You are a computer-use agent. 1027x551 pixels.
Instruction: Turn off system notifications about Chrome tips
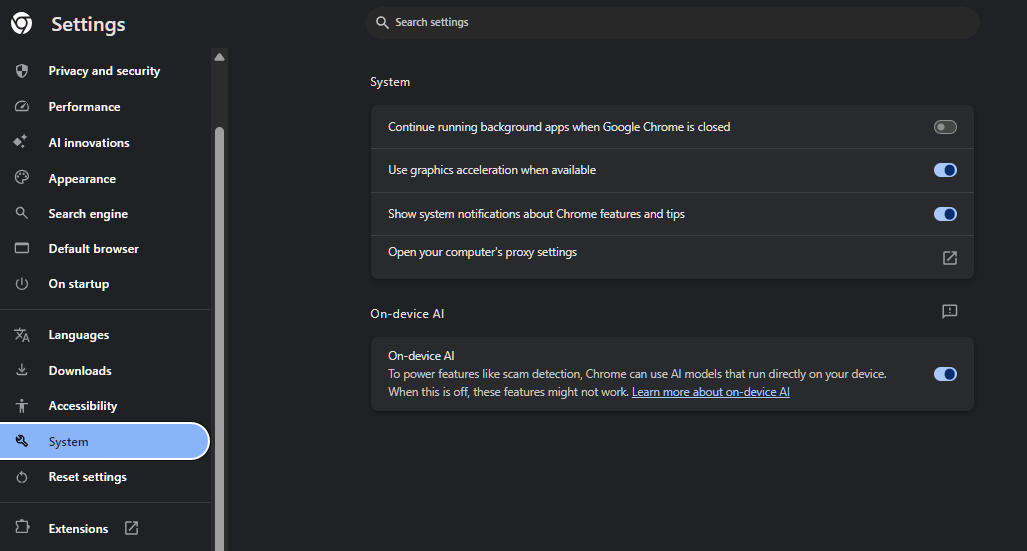coord(945,214)
